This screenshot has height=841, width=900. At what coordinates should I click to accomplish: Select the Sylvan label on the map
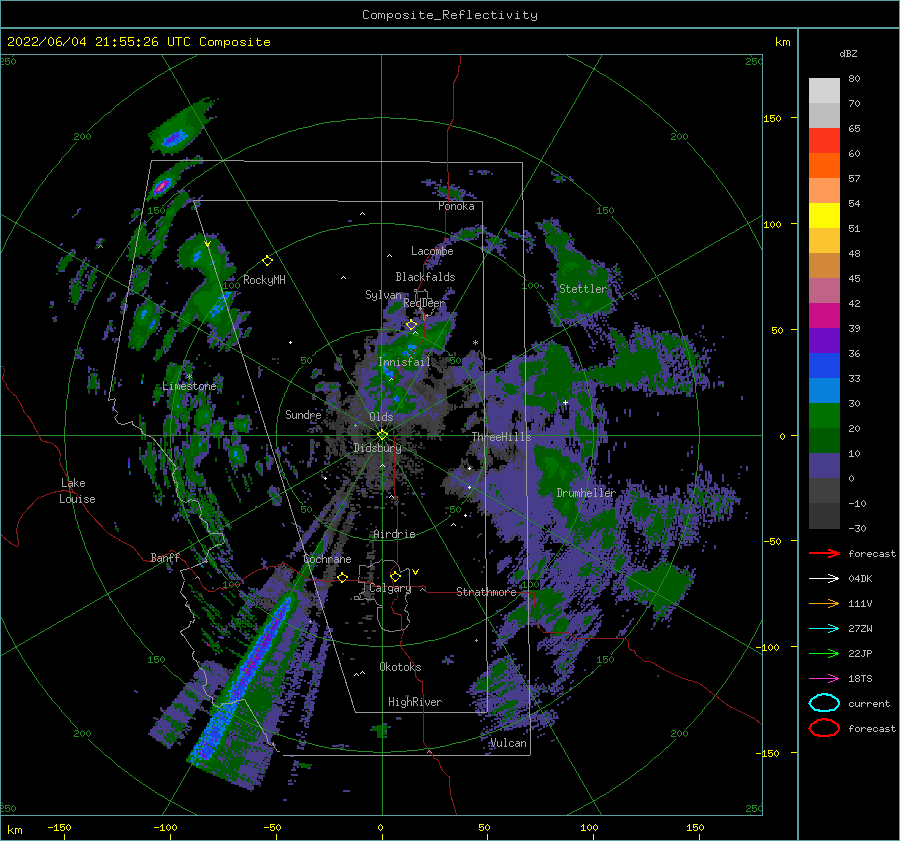[383, 294]
